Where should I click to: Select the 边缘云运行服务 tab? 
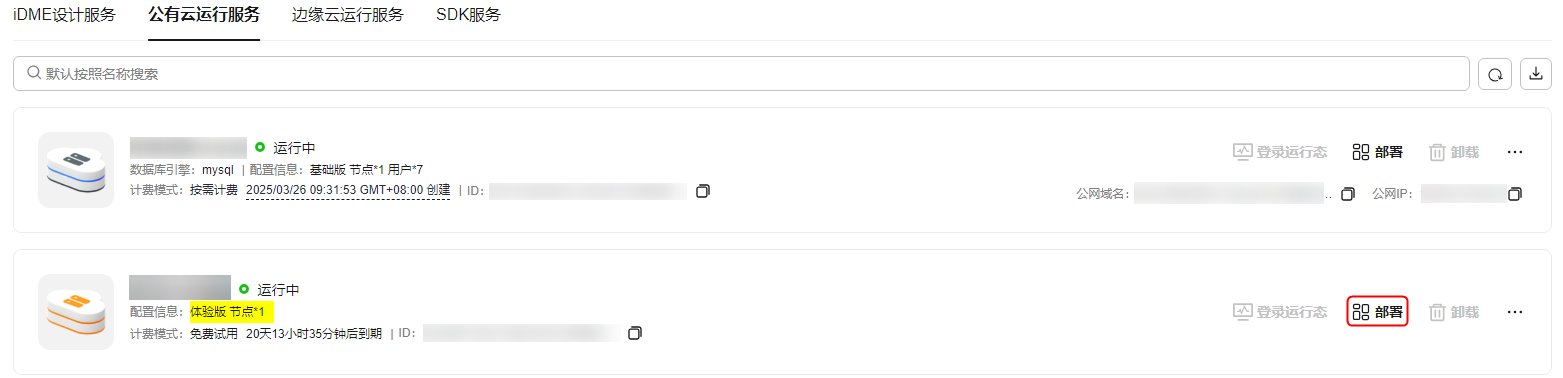tap(348, 15)
